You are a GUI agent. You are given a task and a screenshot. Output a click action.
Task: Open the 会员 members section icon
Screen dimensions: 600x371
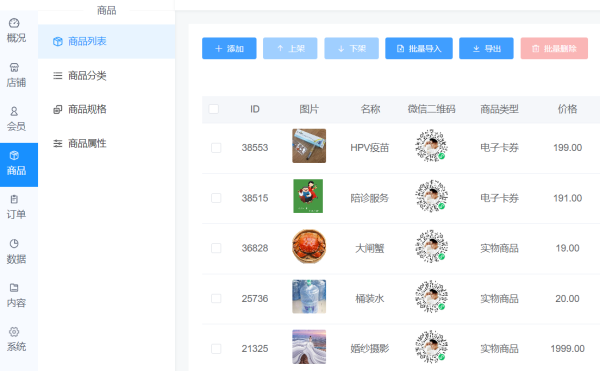(14, 111)
